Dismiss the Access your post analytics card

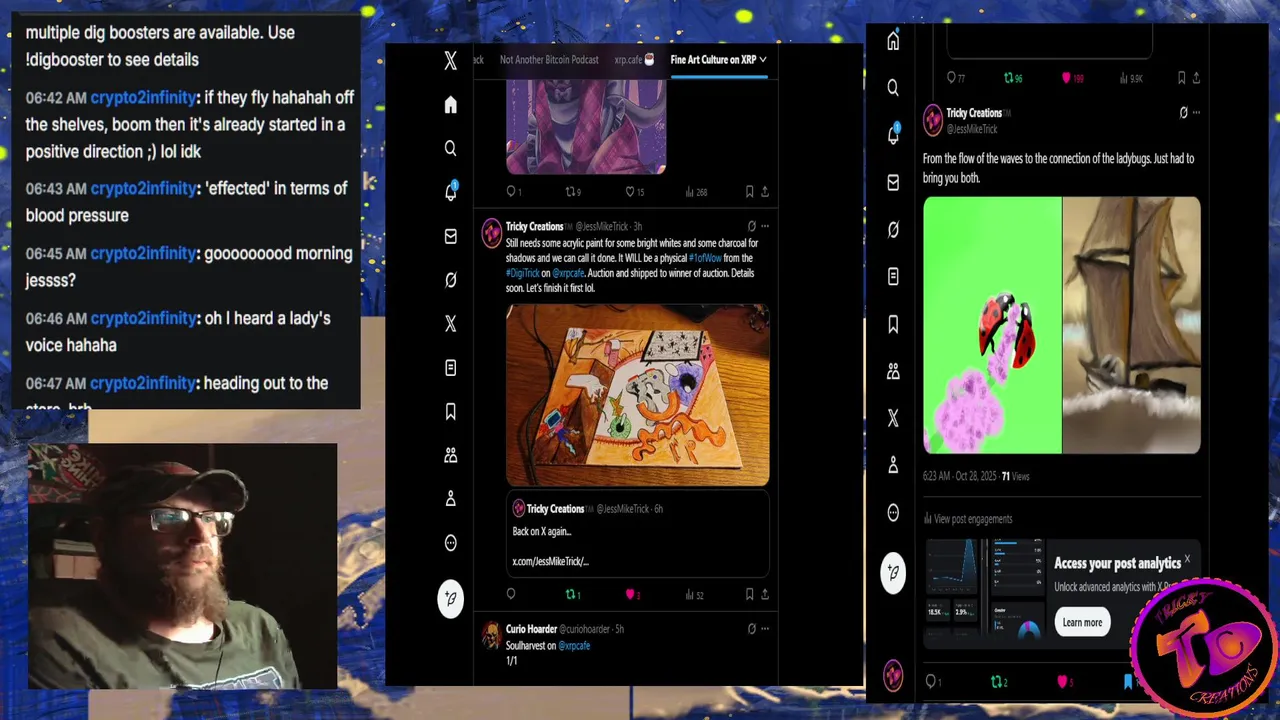pos(1187,559)
